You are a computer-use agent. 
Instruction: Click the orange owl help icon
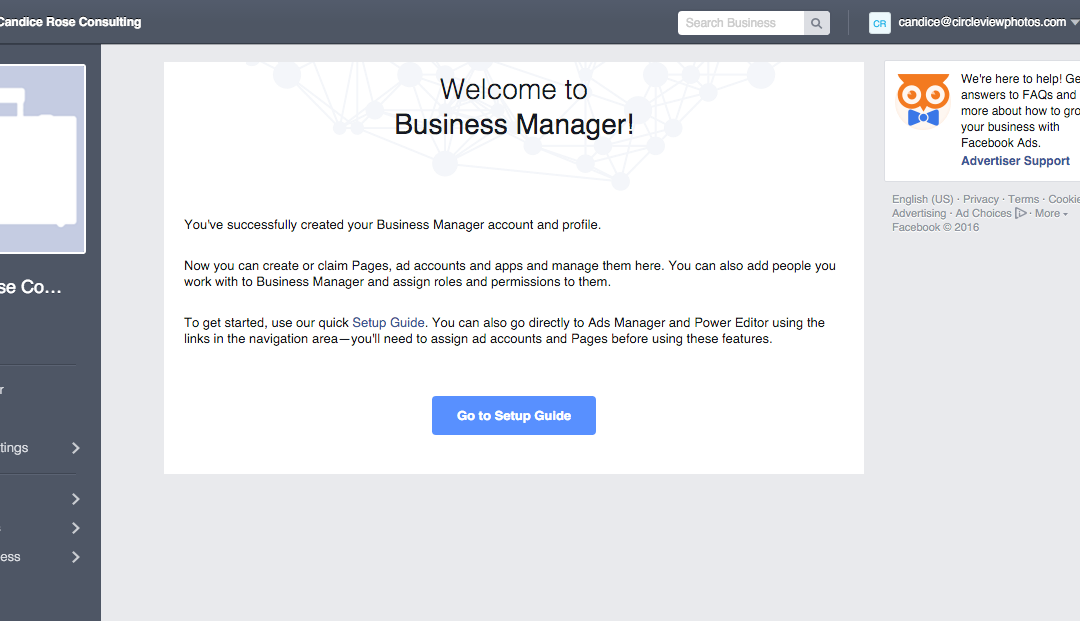click(x=922, y=102)
